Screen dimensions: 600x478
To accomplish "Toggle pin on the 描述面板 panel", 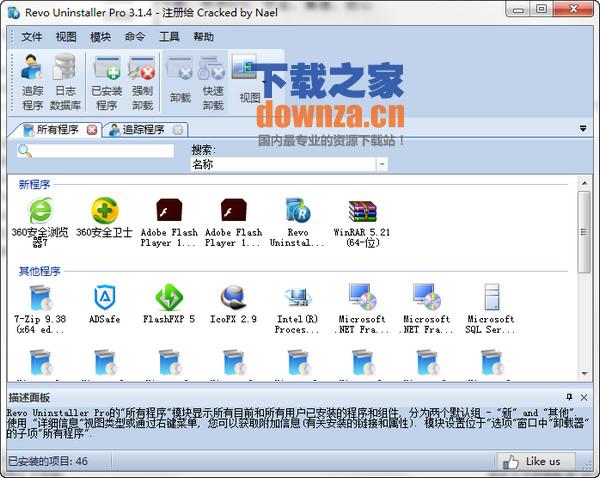I will [569, 397].
